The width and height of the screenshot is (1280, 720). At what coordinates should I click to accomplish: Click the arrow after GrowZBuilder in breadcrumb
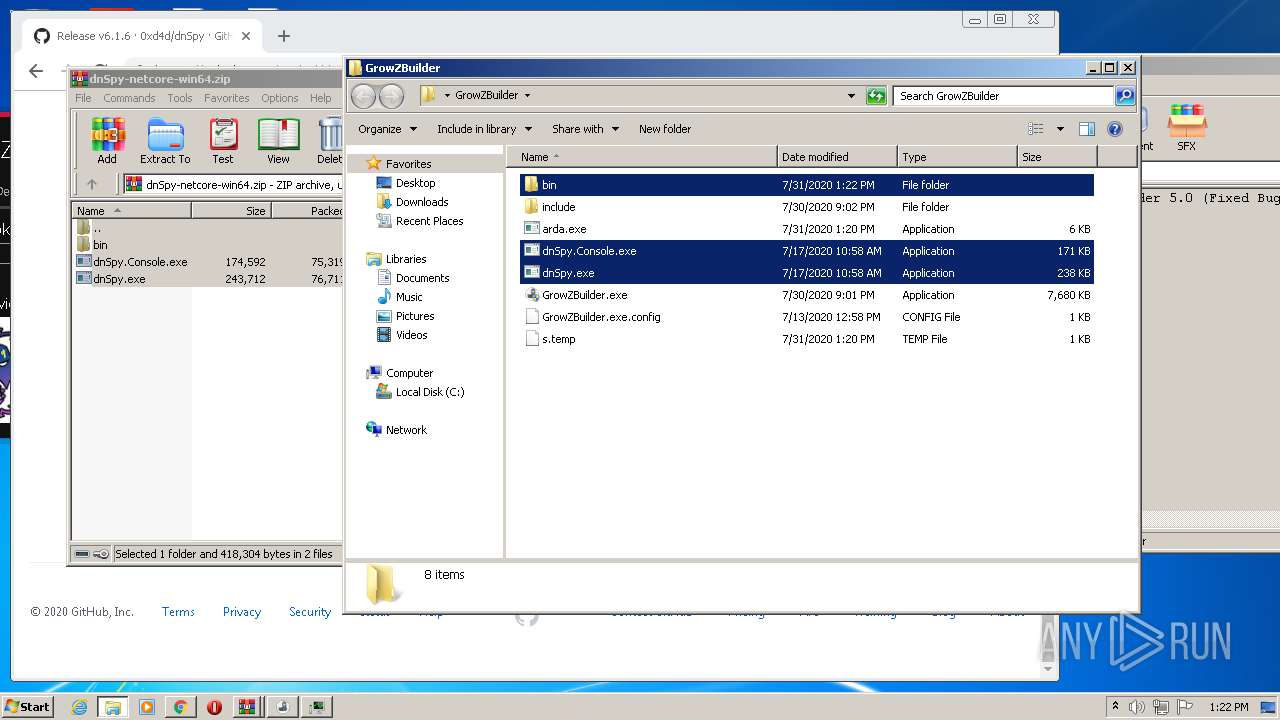[x=527, y=96]
